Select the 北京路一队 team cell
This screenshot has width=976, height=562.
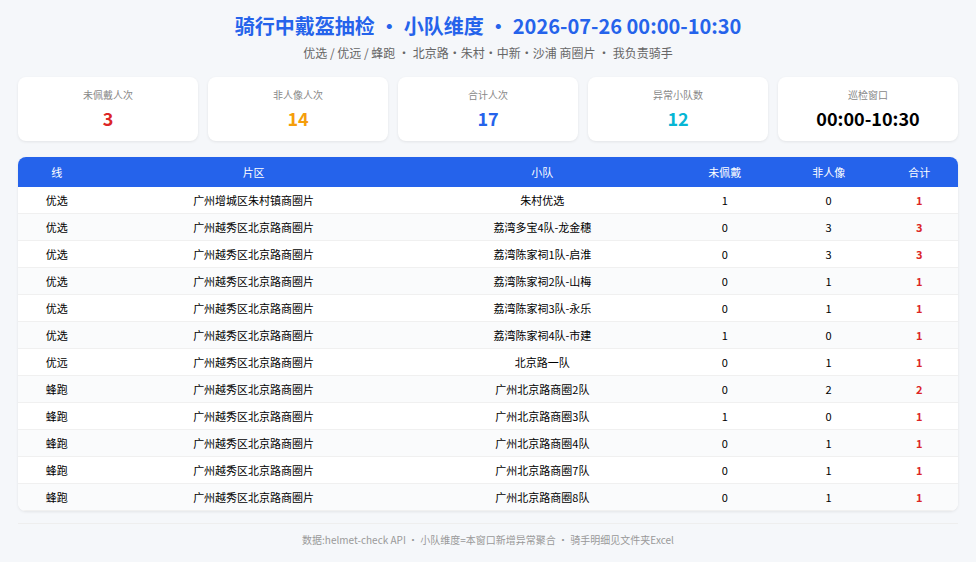point(542,363)
